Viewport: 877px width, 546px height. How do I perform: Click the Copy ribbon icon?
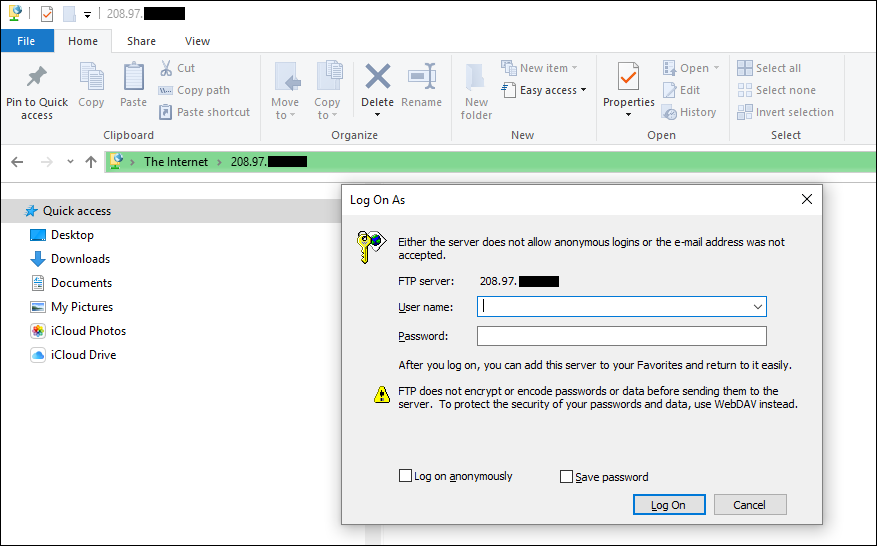click(91, 77)
